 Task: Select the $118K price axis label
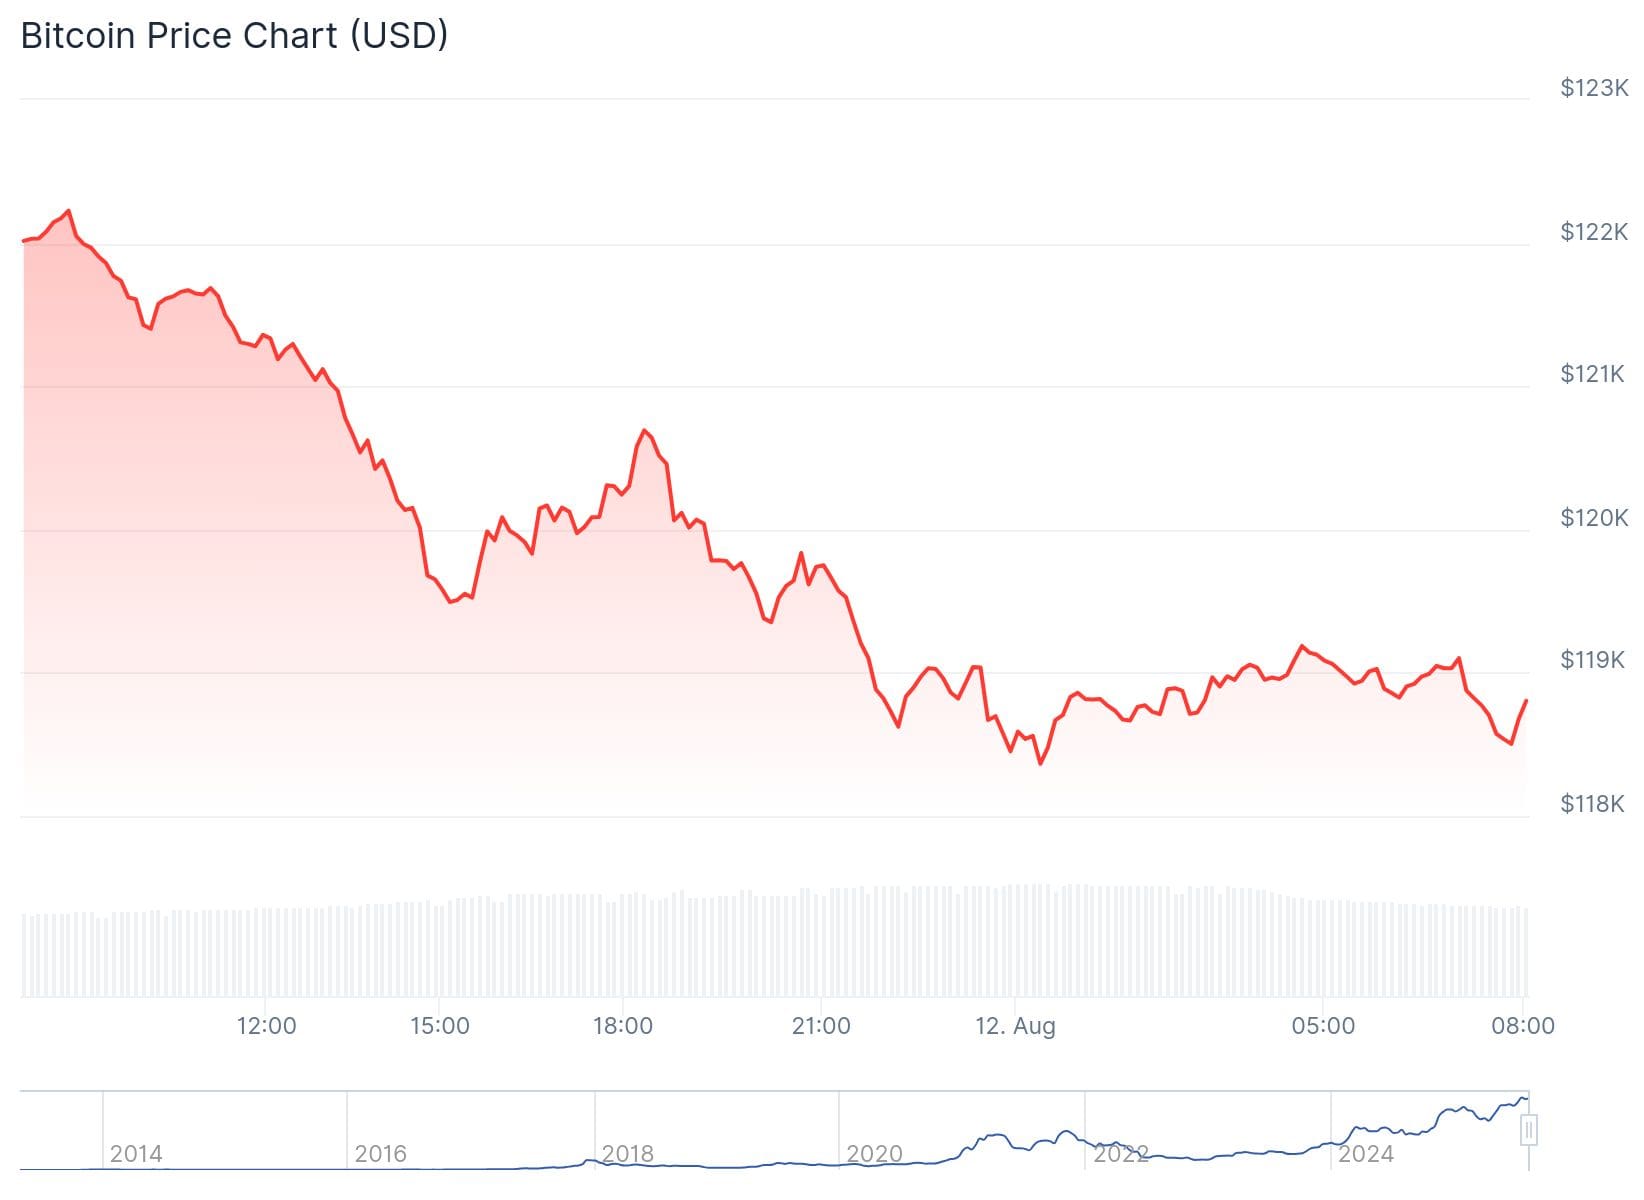[1592, 804]
